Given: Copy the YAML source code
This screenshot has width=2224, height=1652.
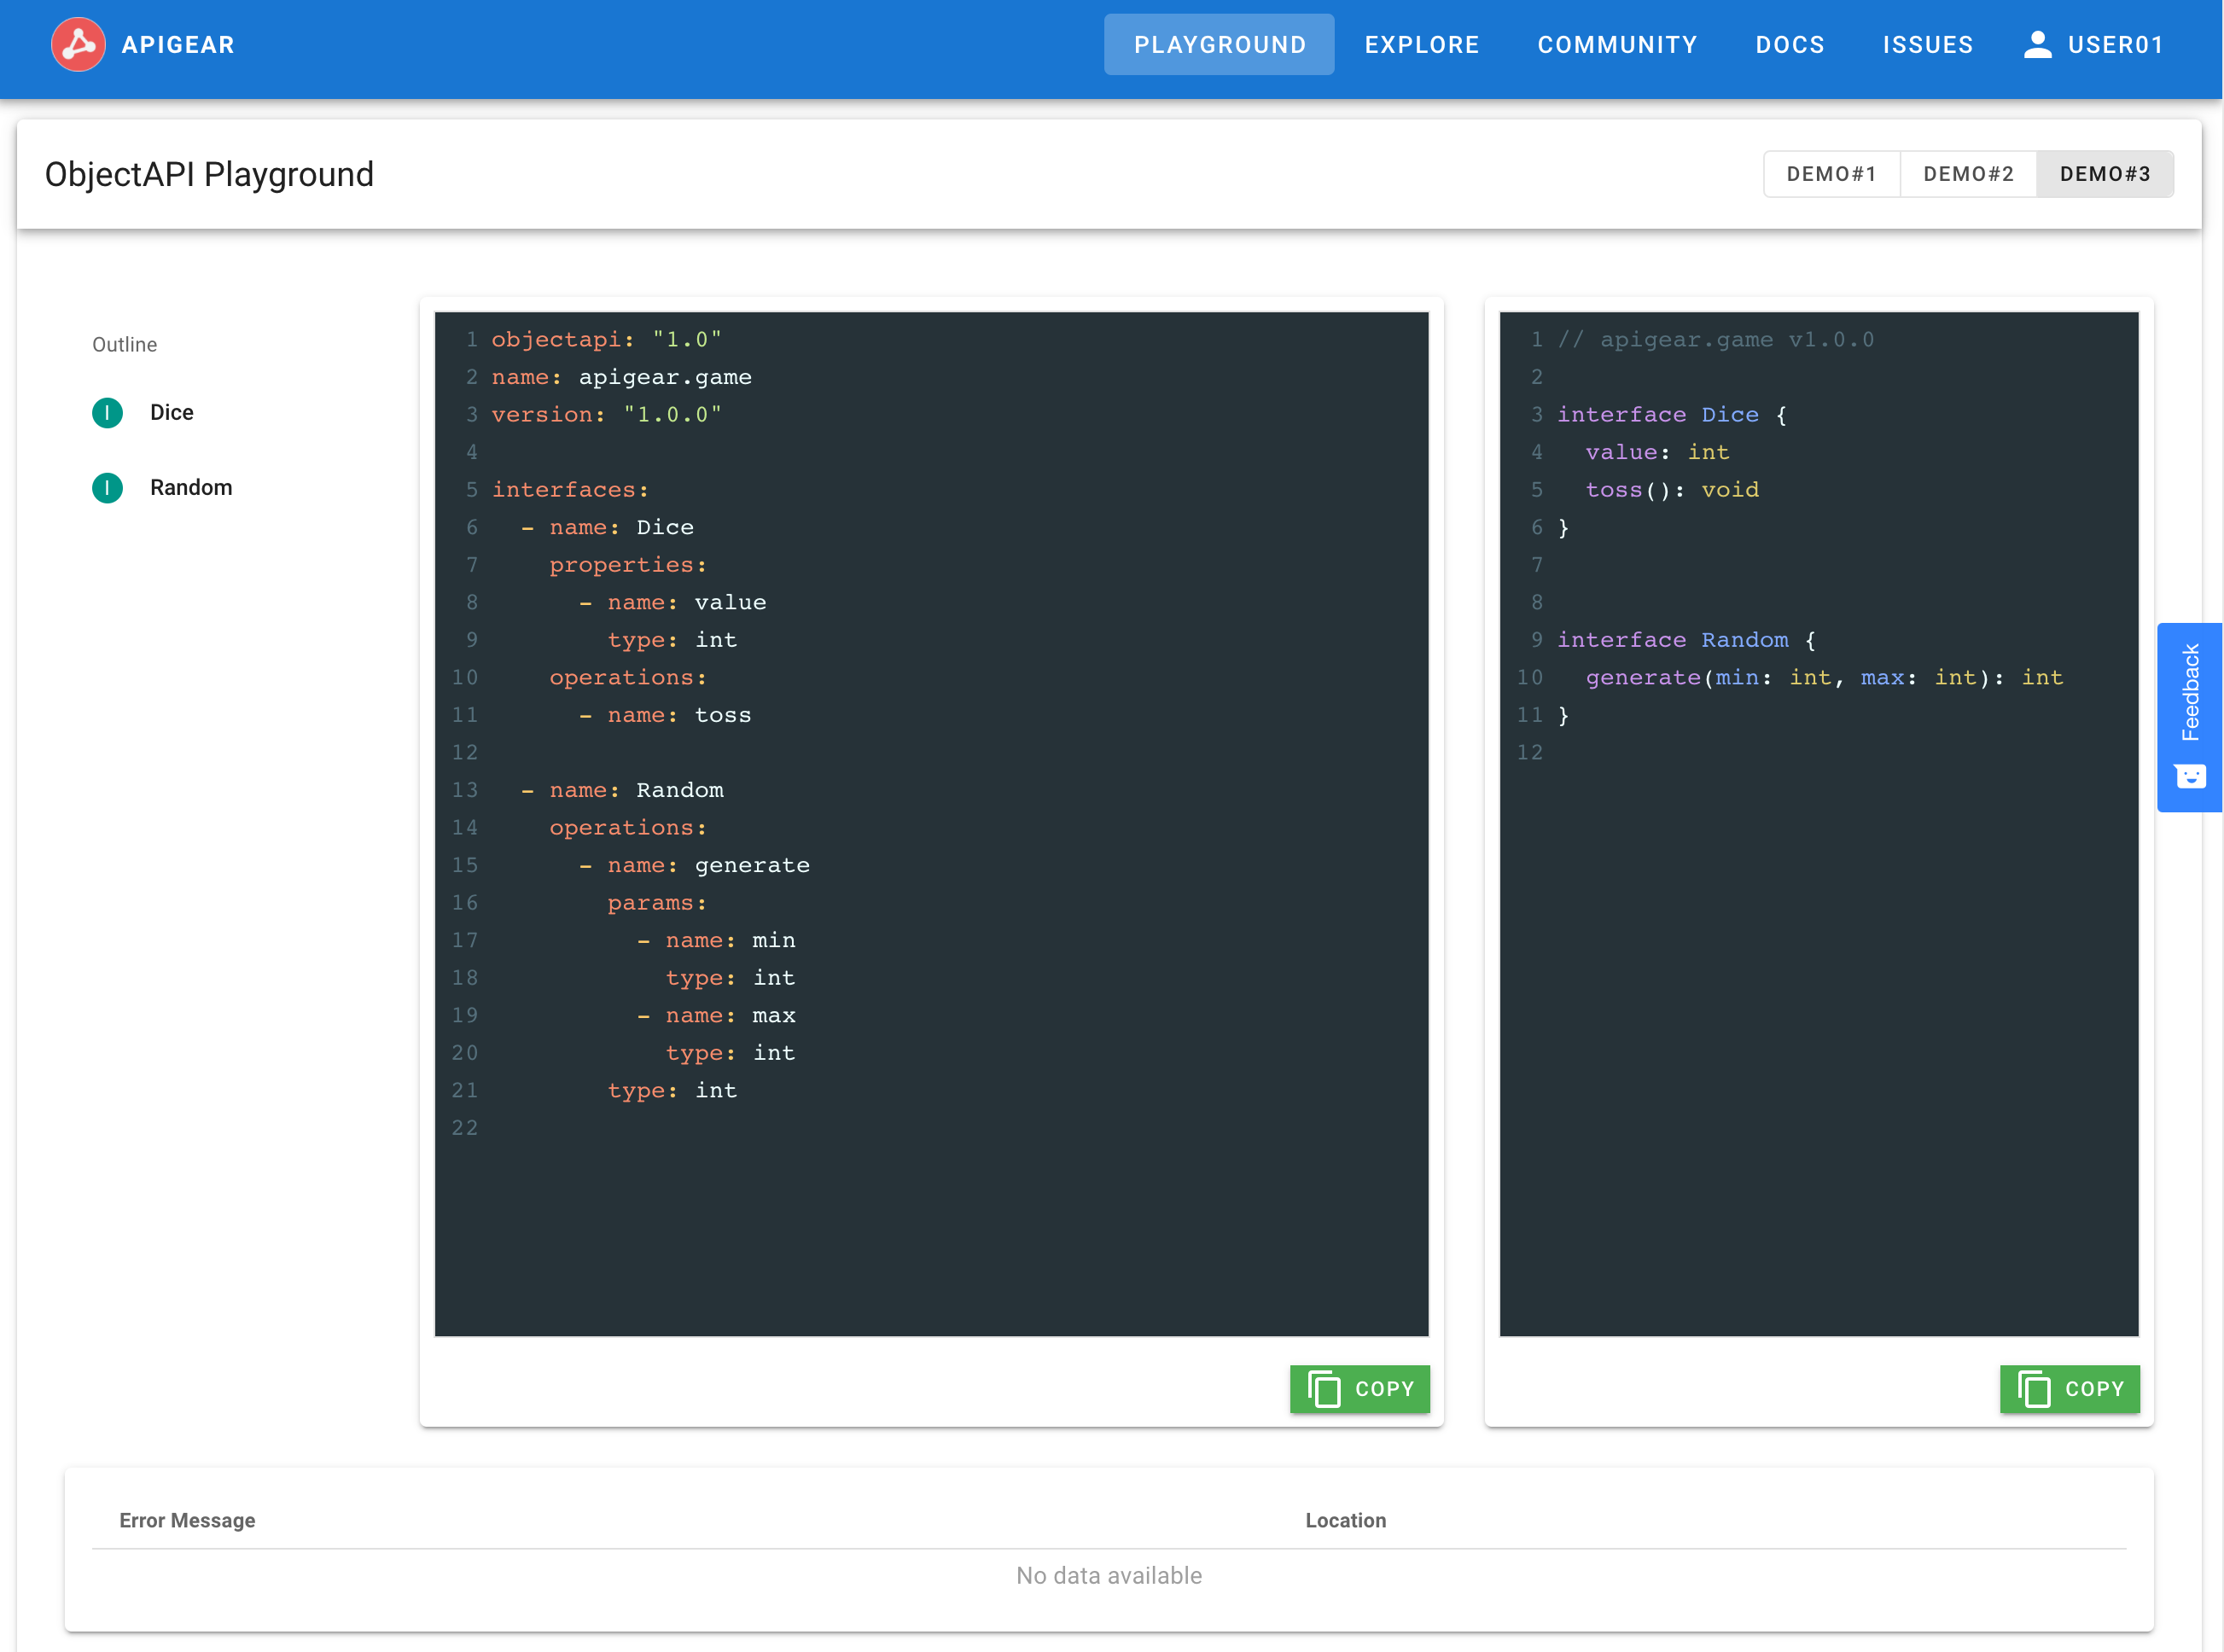Looking at the screenshot, I should pyautogui.click(x=1359, y=1389).
